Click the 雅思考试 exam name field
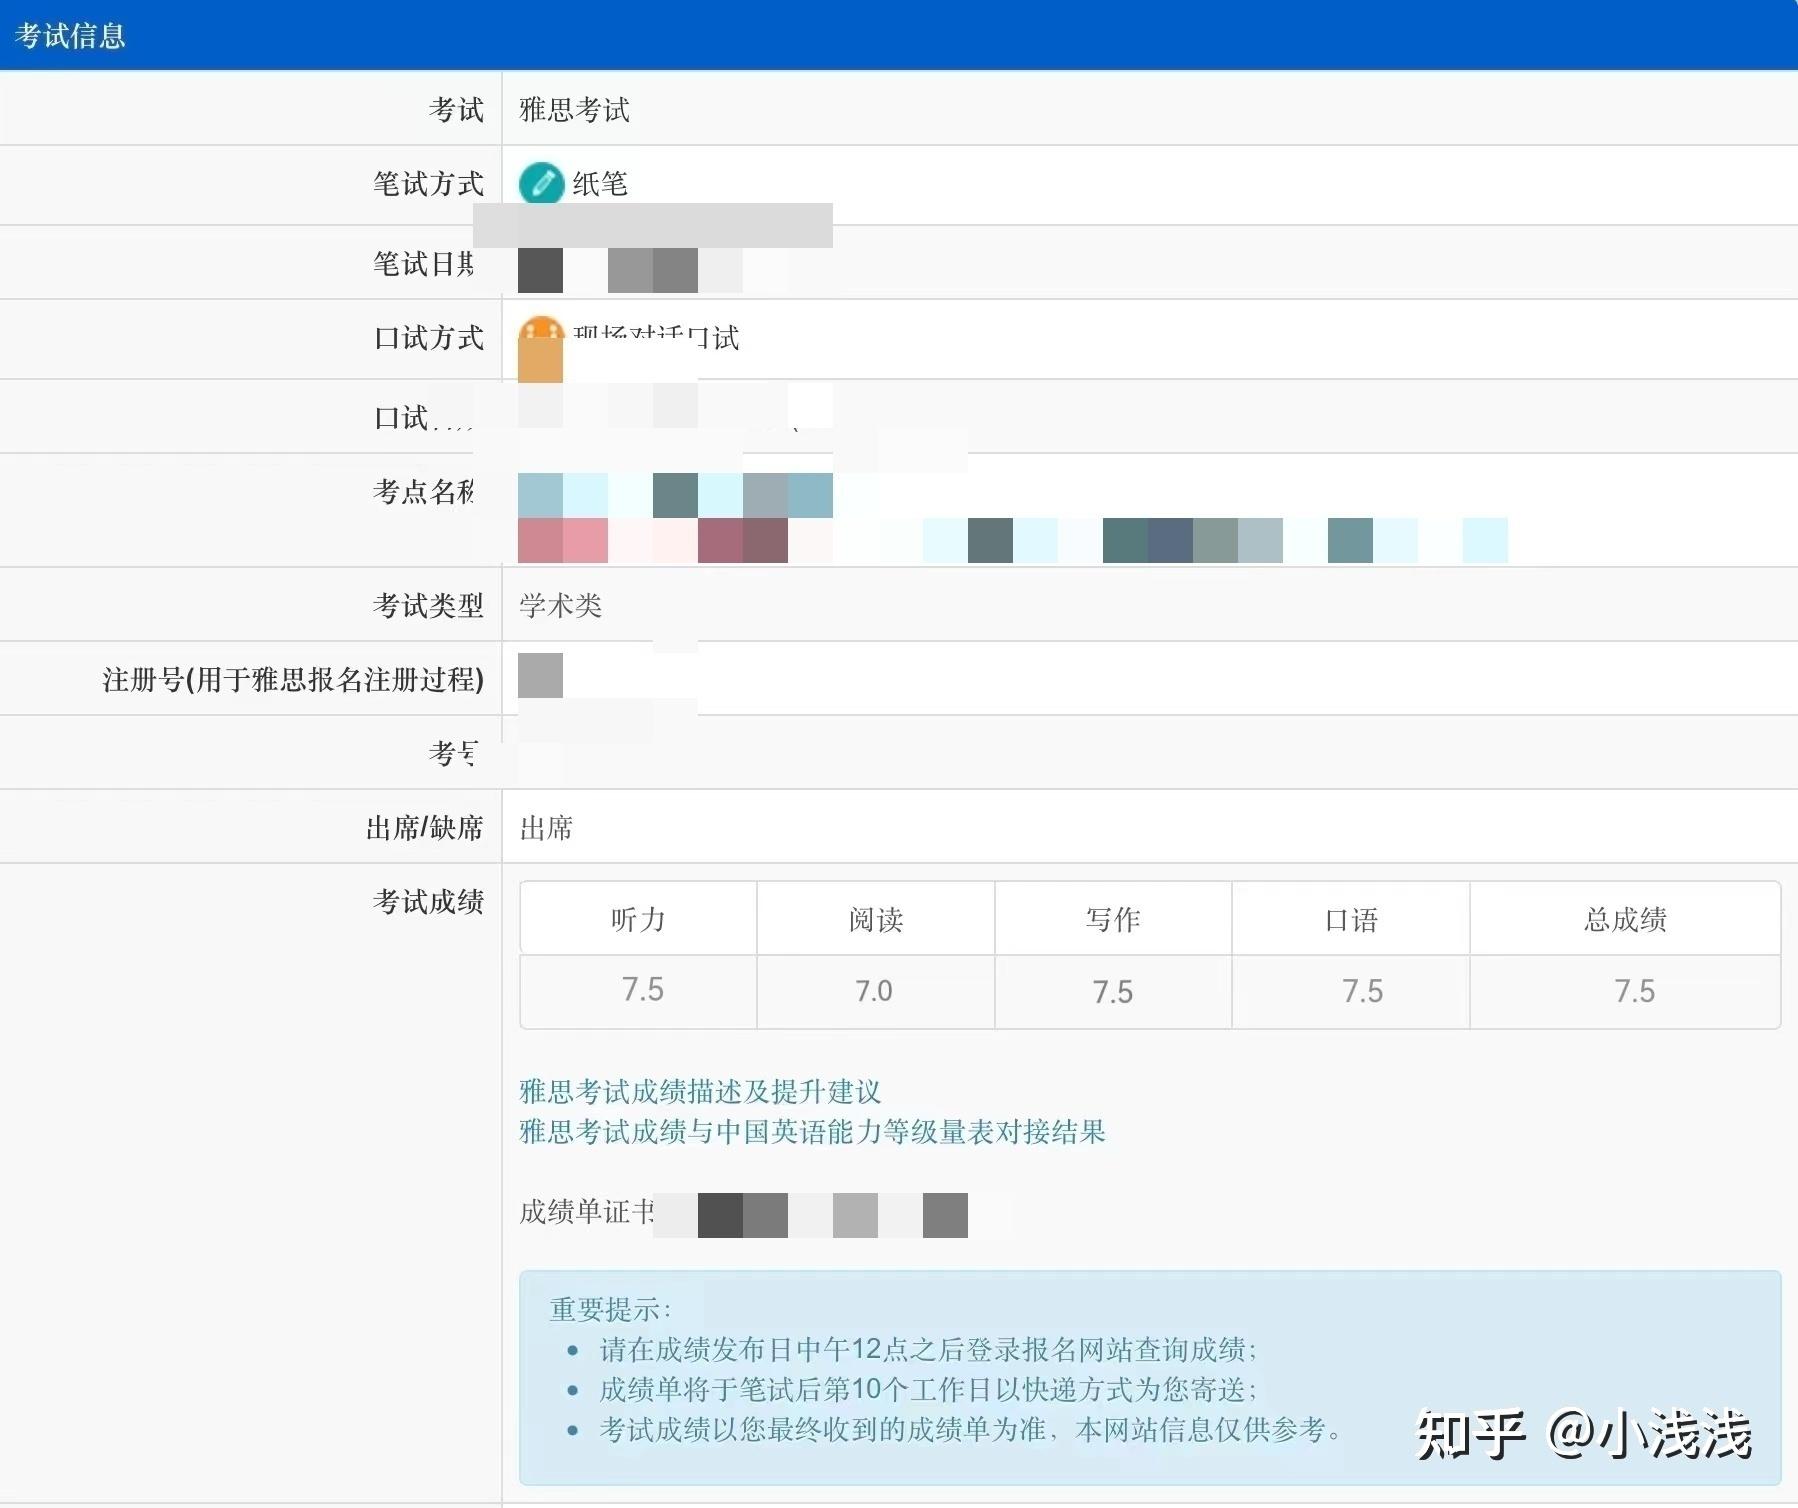This screenshot has width=1798, height=1508. (572, 109)
